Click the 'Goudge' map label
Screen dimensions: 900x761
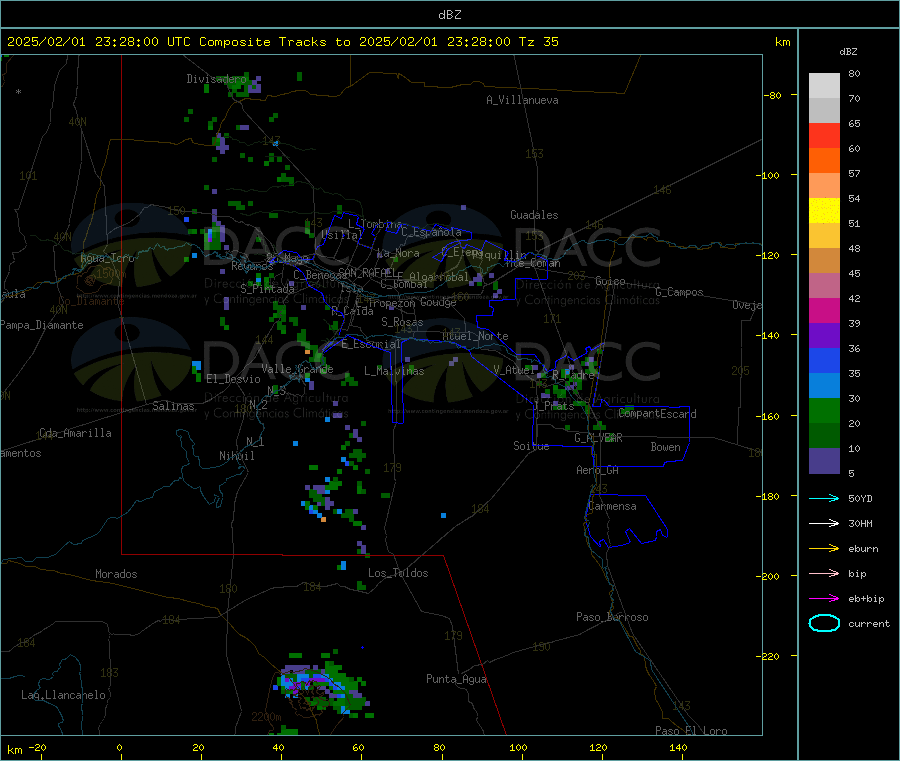click(438, 302)
